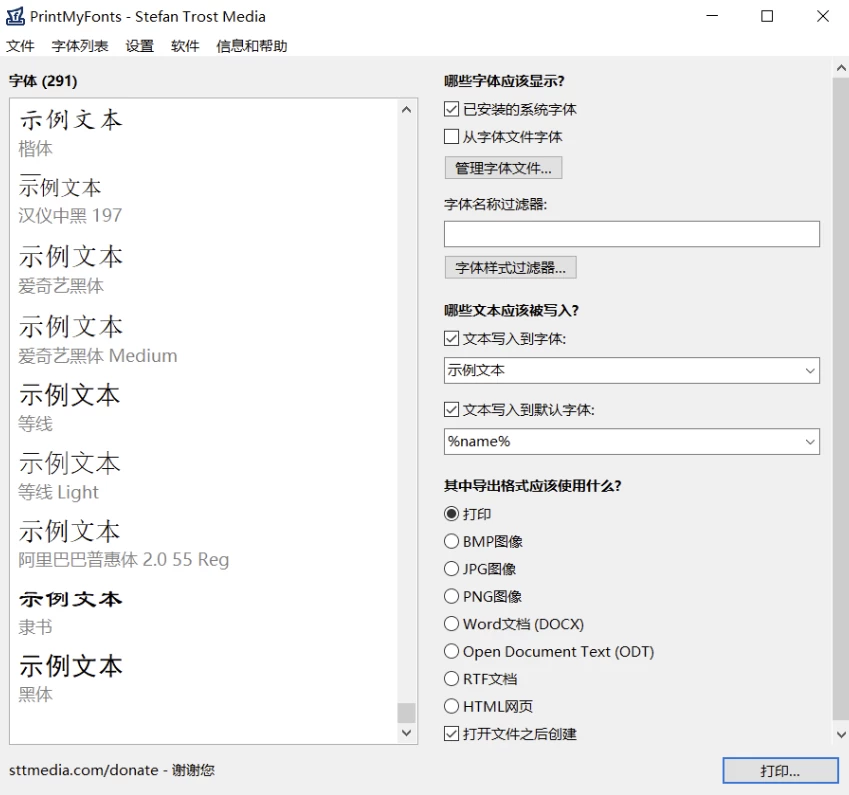Click the 管理字体文件... button
The height and width of the screenshot is (795, 849).
point(503,168)
